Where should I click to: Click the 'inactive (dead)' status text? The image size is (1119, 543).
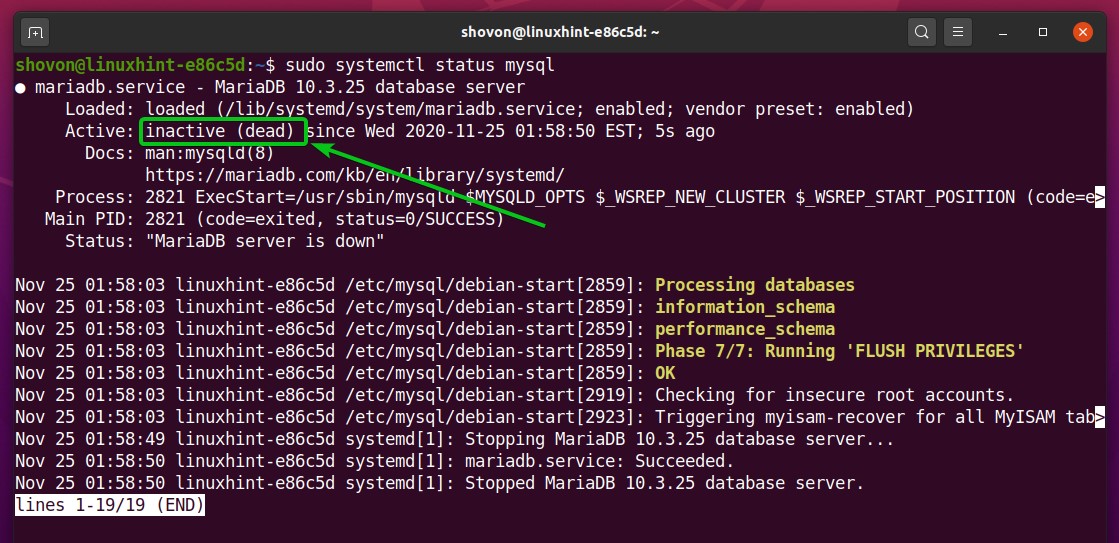click(x=220, y=131)
